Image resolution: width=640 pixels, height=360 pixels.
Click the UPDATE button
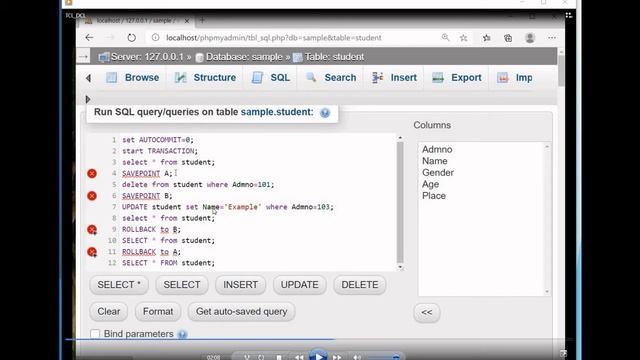(300, 285)
